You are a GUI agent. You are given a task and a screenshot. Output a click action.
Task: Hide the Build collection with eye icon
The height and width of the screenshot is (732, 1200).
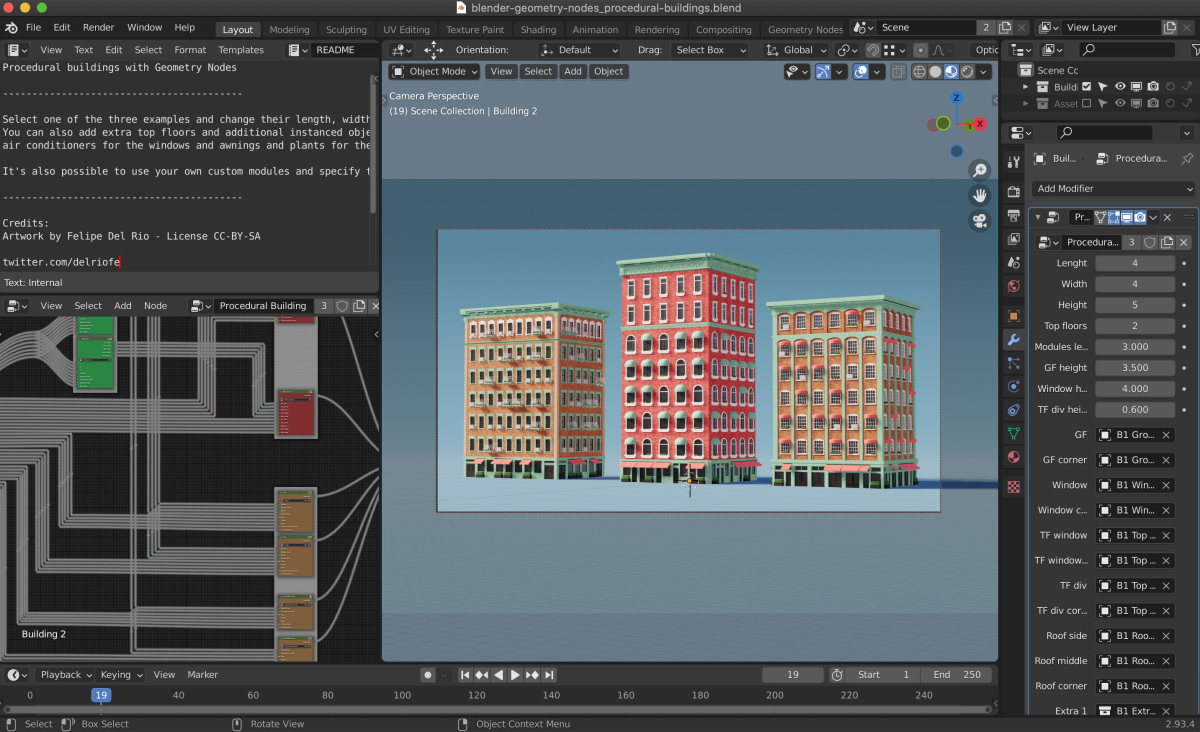(1120, 87)
